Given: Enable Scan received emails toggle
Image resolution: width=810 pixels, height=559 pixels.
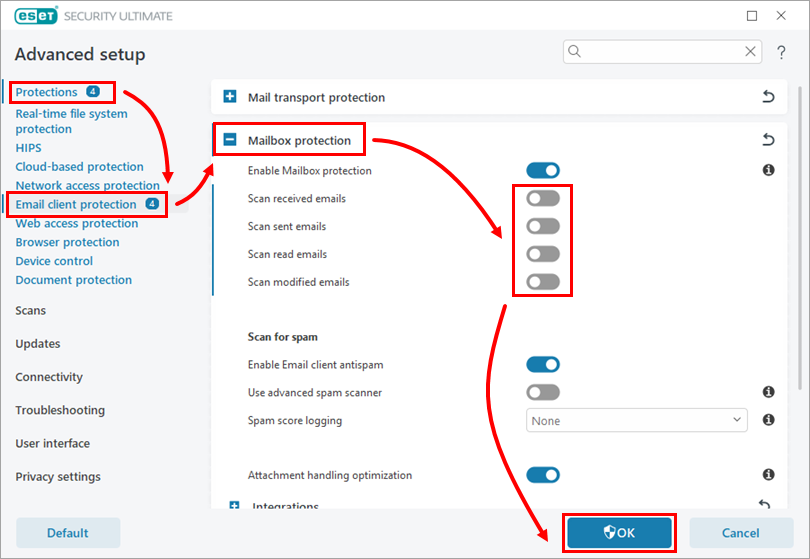Looking at the screenshot, I should click(x=543, y=199).
